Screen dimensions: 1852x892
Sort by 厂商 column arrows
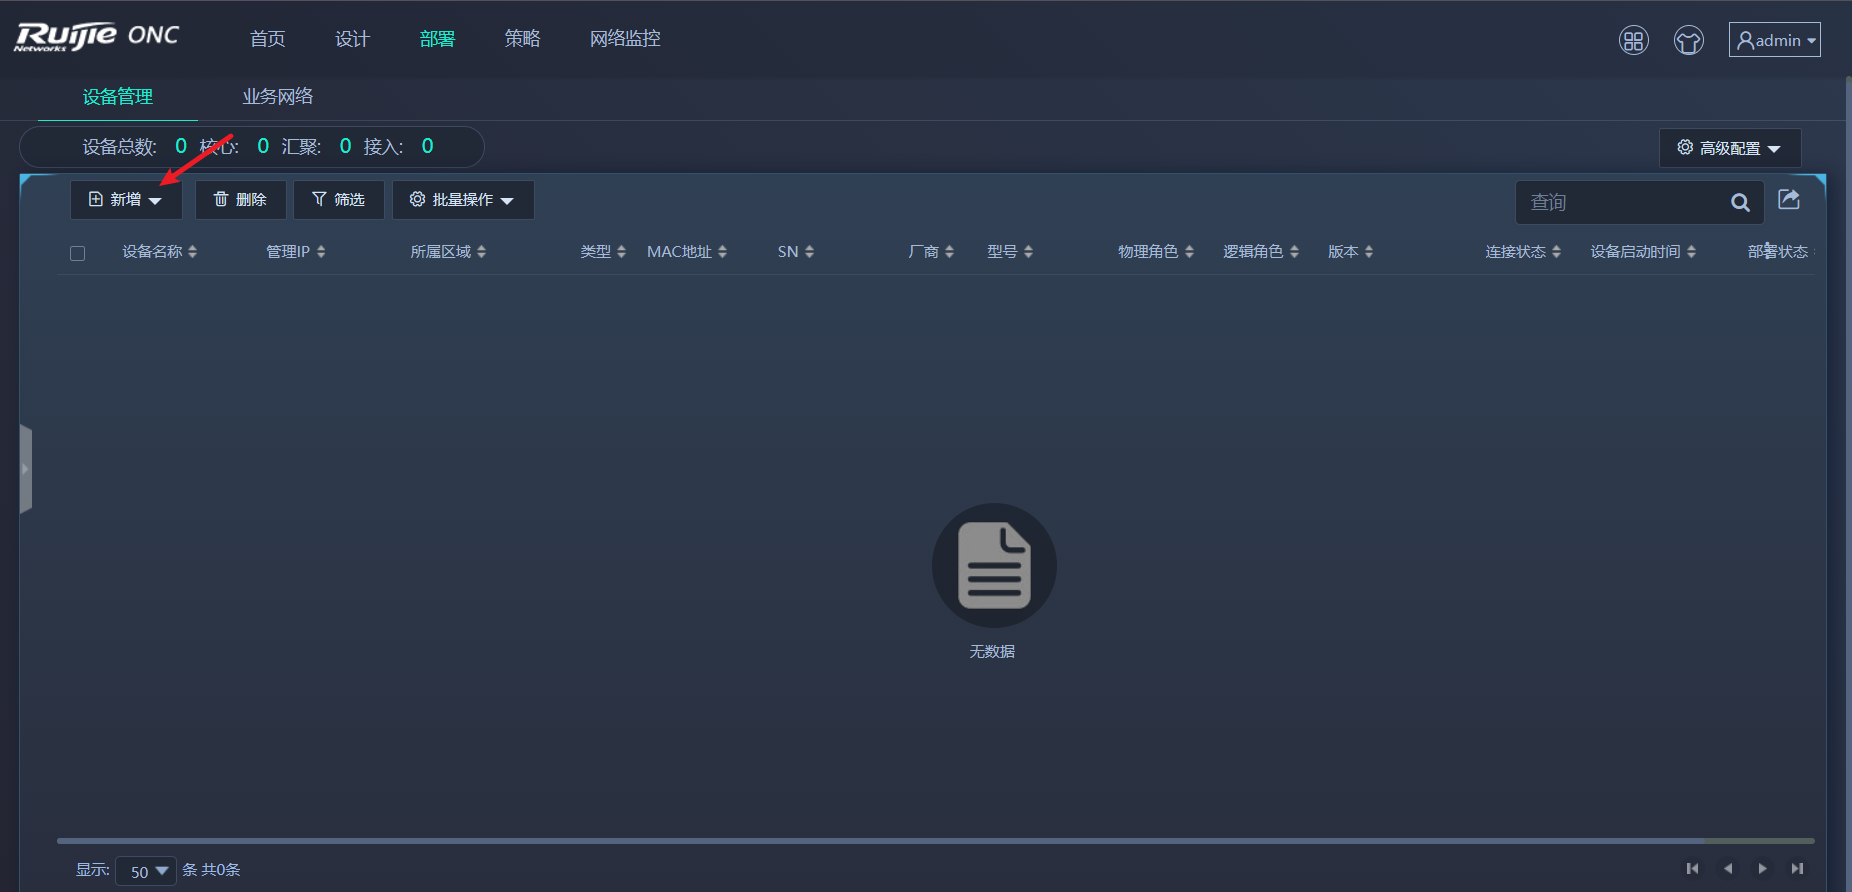[x=949, y=252]
